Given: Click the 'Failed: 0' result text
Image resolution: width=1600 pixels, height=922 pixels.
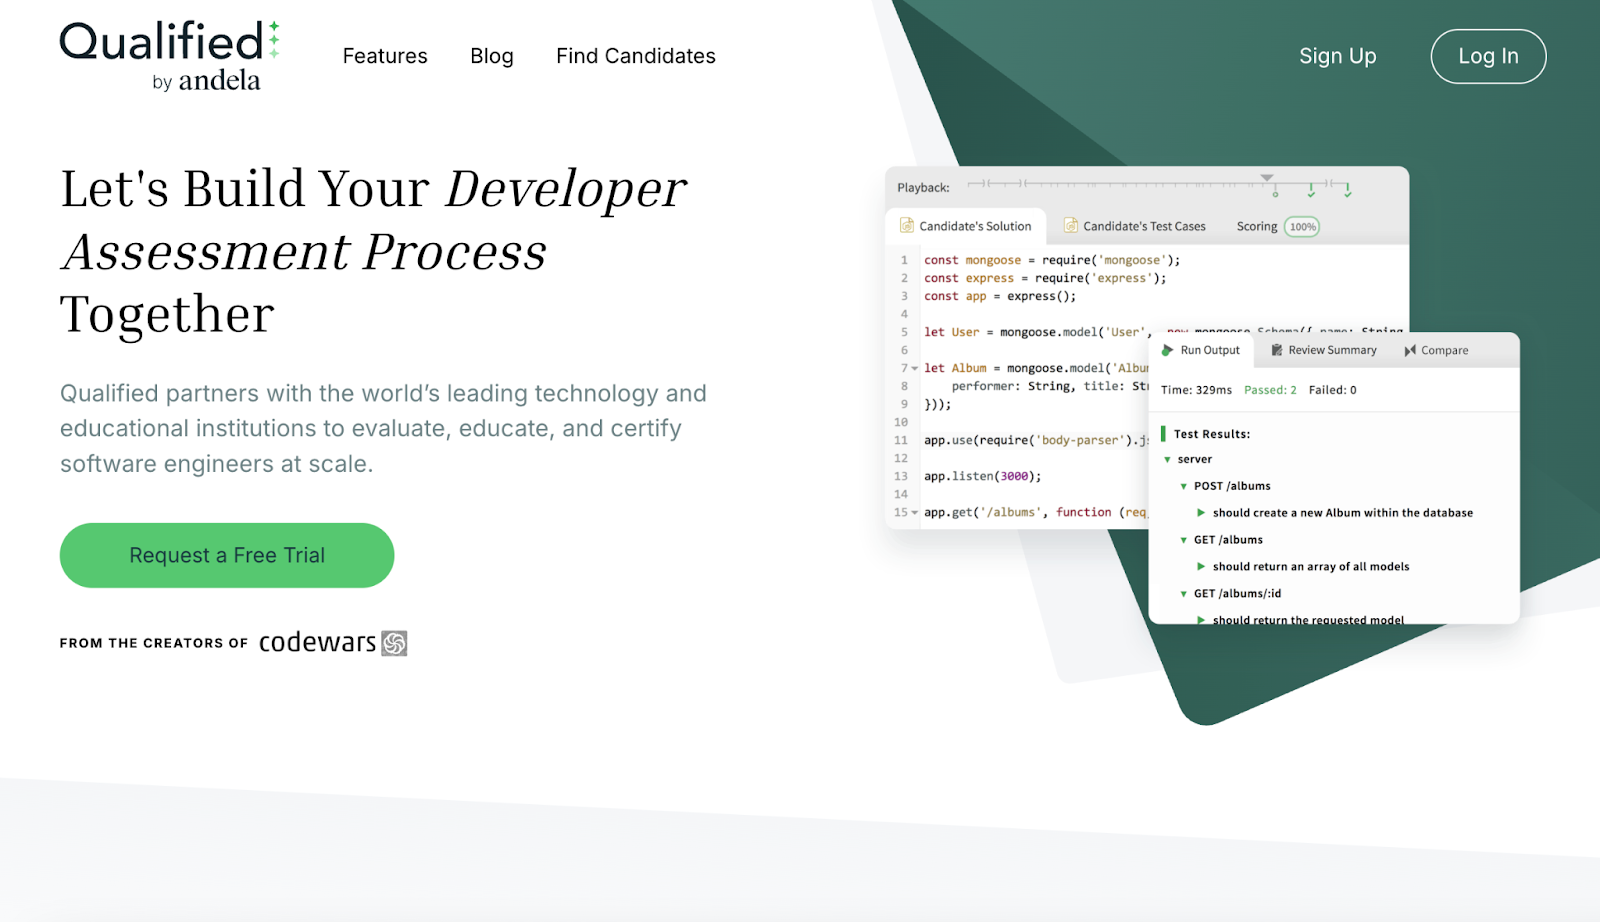Looking at the screenshot, I should coord(1332,390).
